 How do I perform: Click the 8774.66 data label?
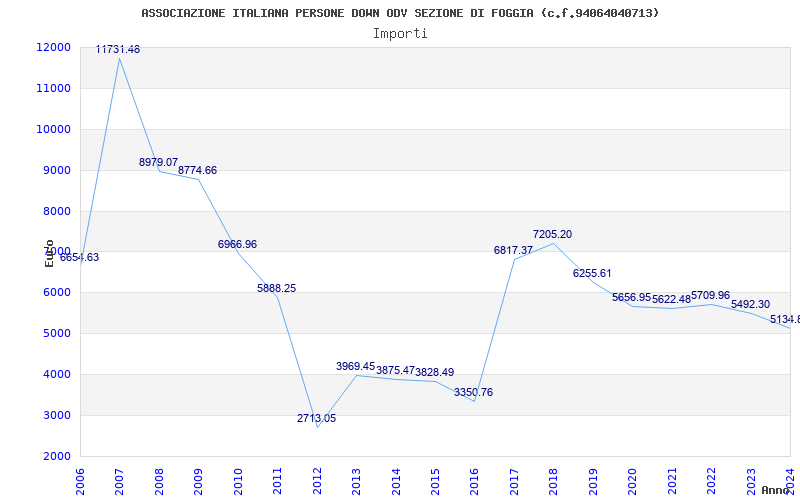(197, 170)
